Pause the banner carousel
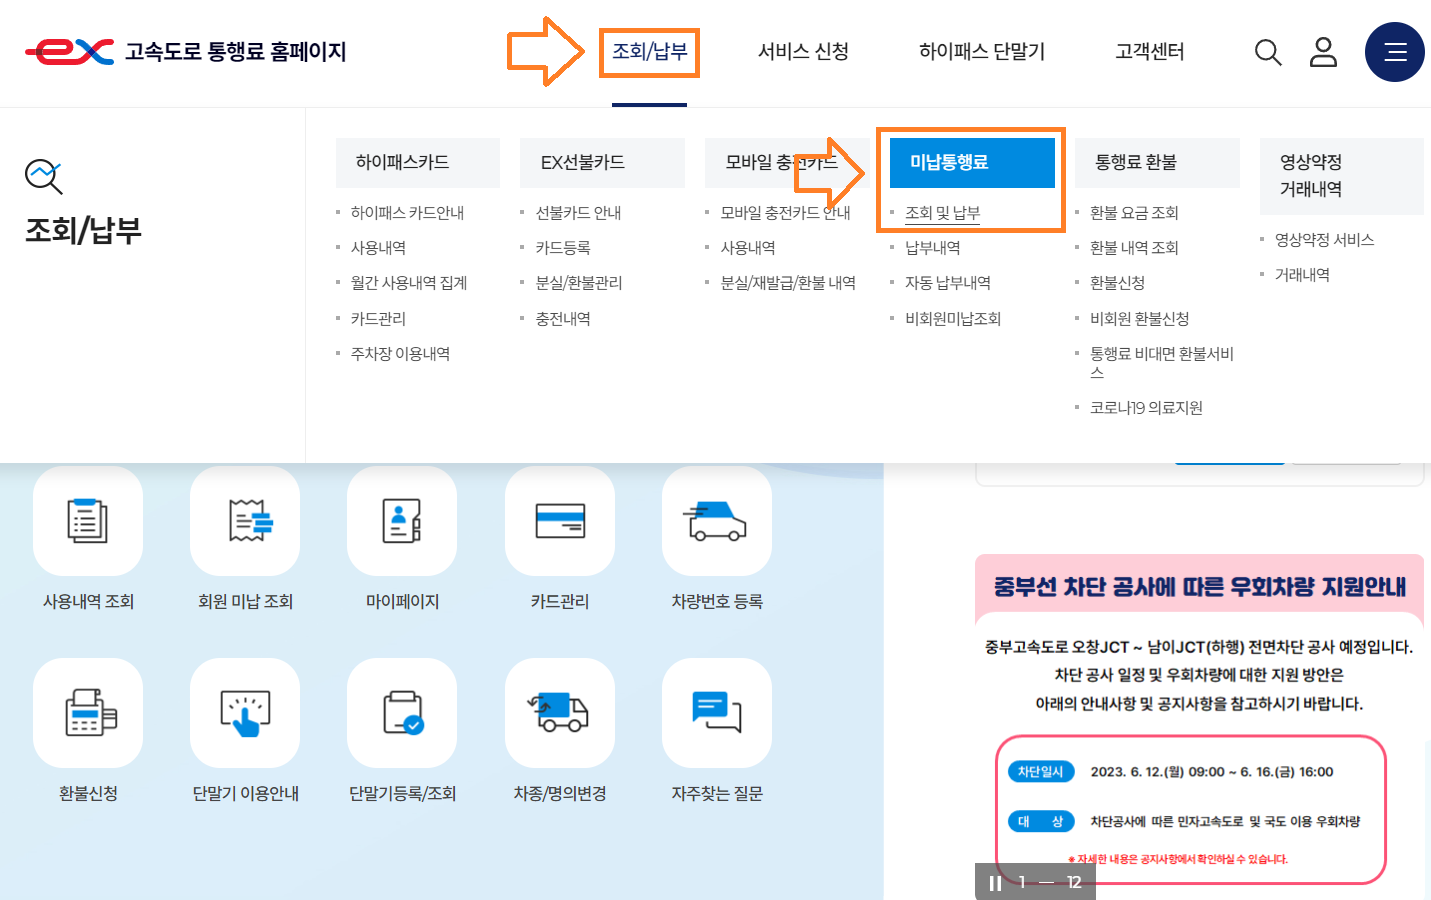The image size is (1431, 900). [x=993, y=882]
